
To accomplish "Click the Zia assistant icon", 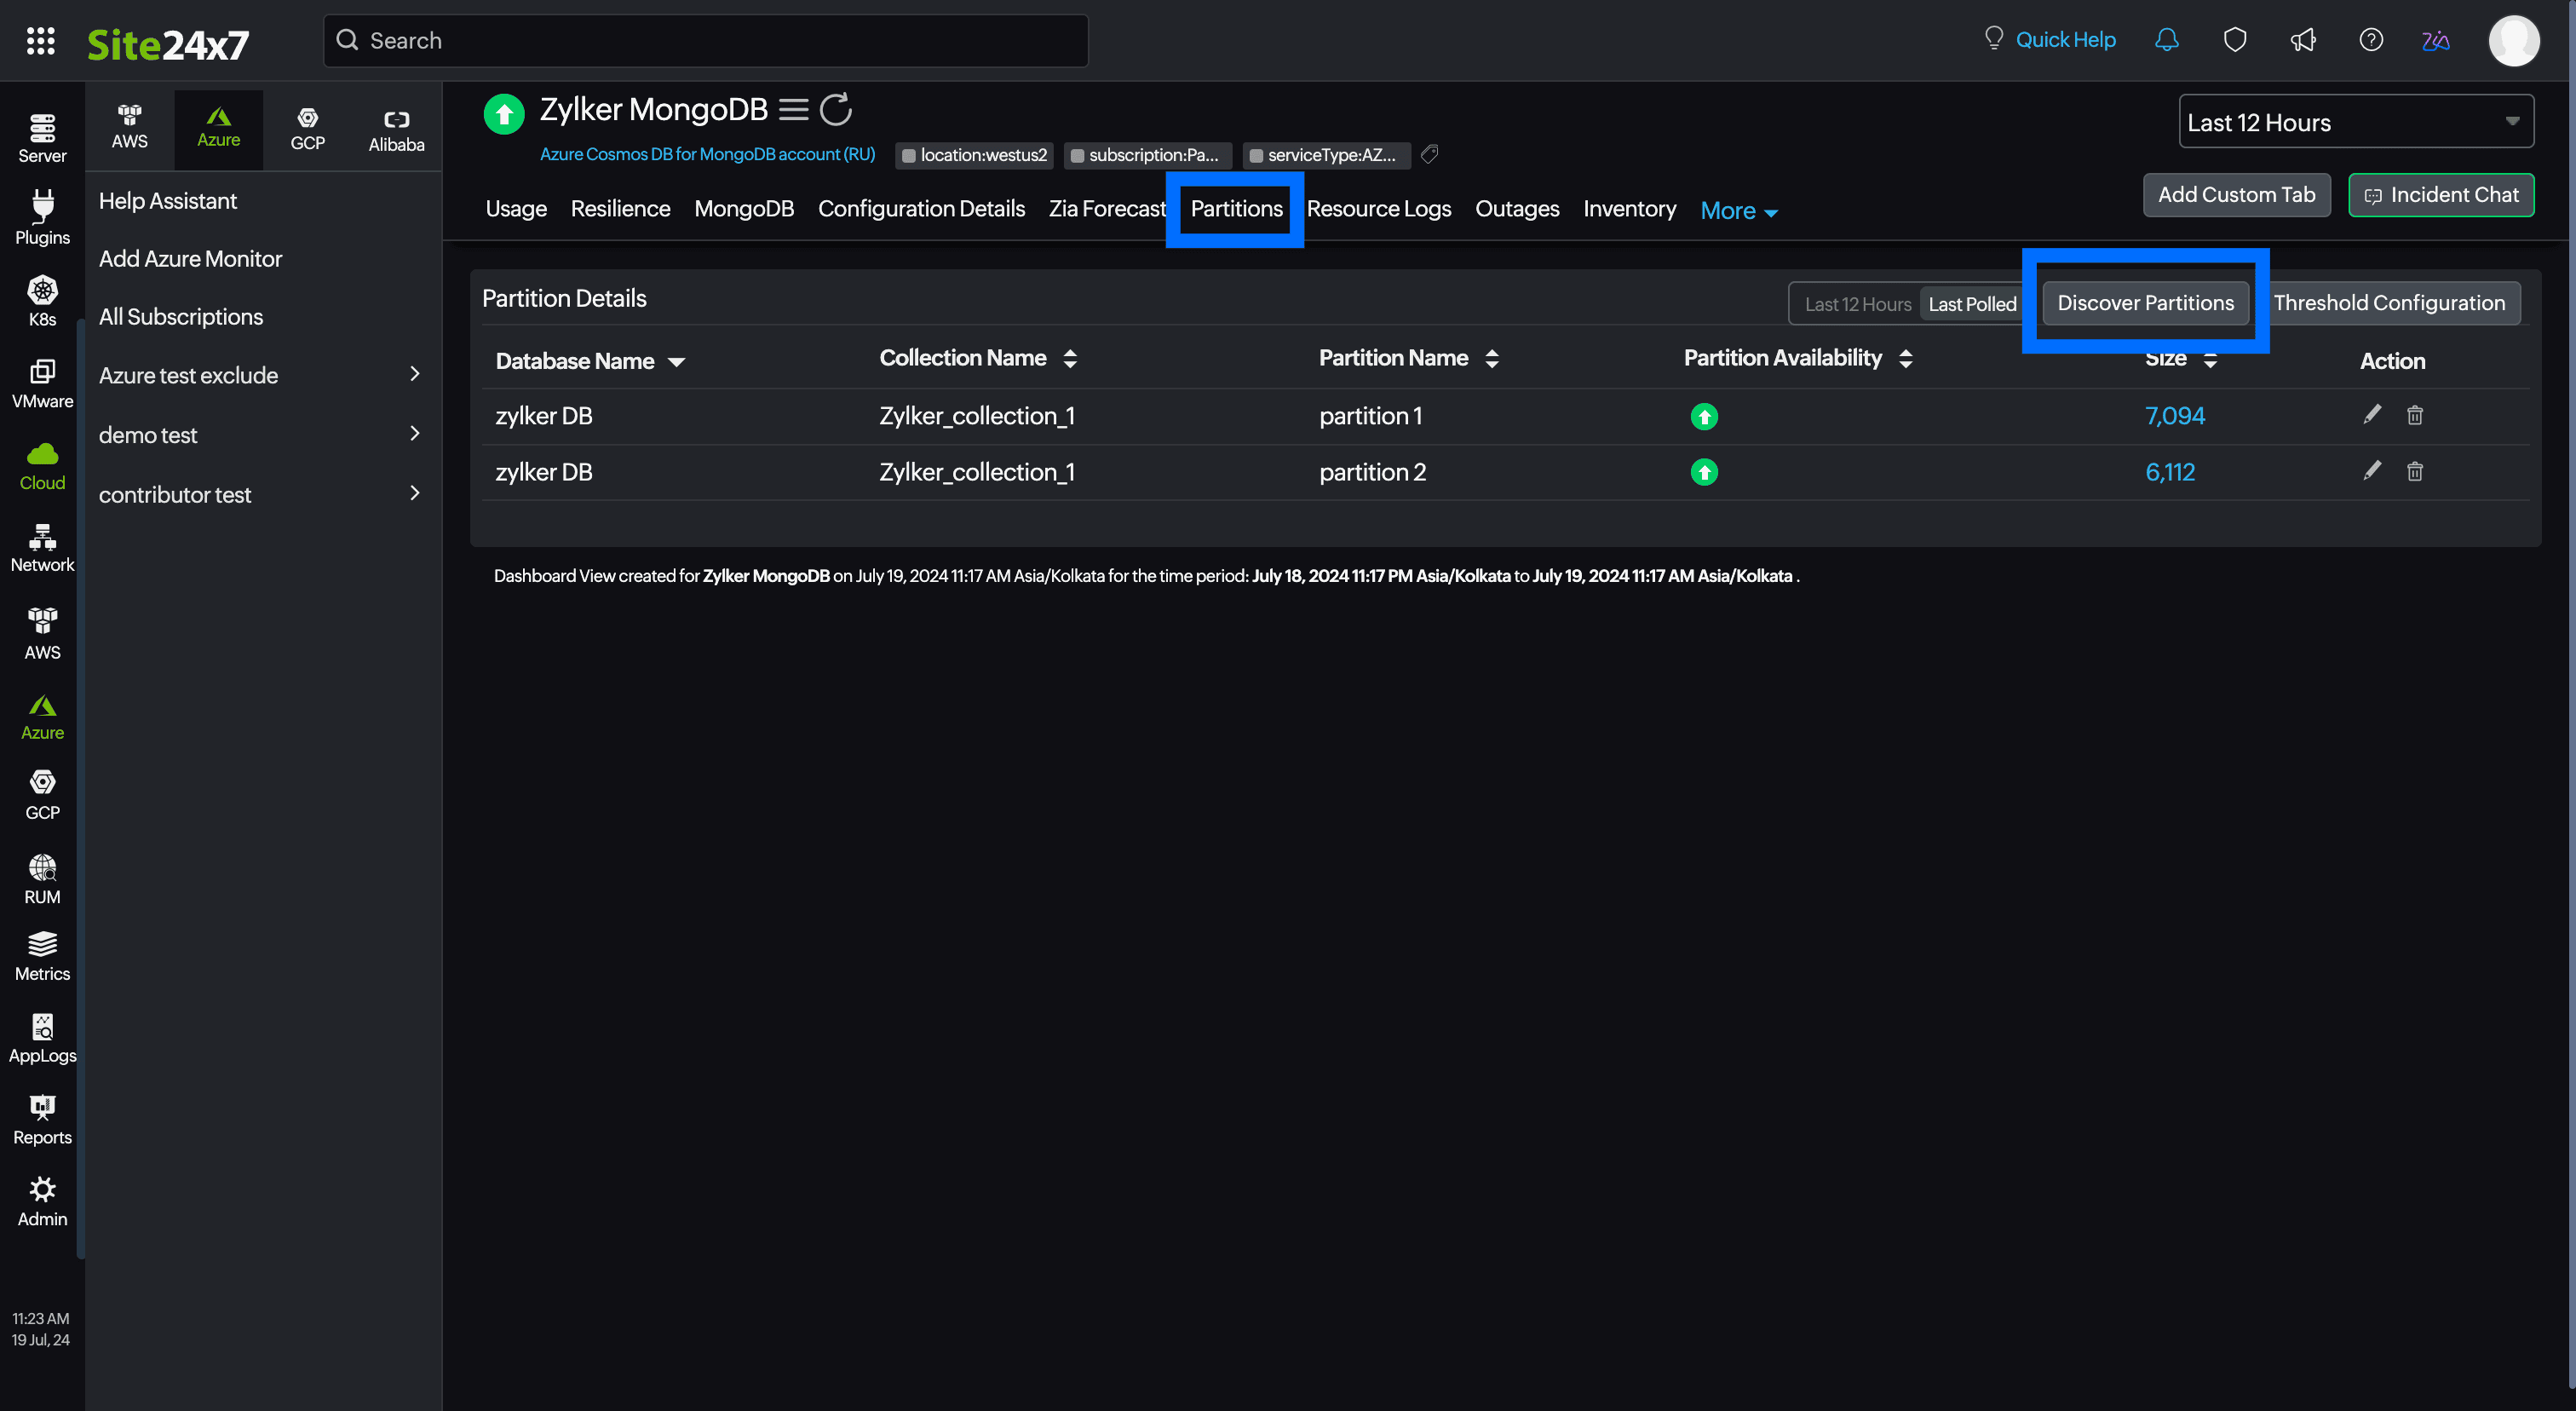I will (2436, 40).
